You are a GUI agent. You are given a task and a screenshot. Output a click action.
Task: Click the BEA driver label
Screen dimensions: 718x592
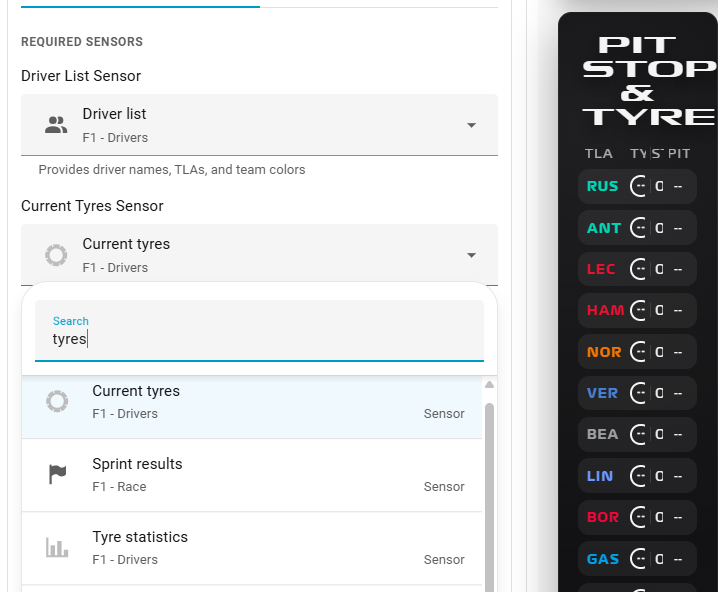click(602, 434)
